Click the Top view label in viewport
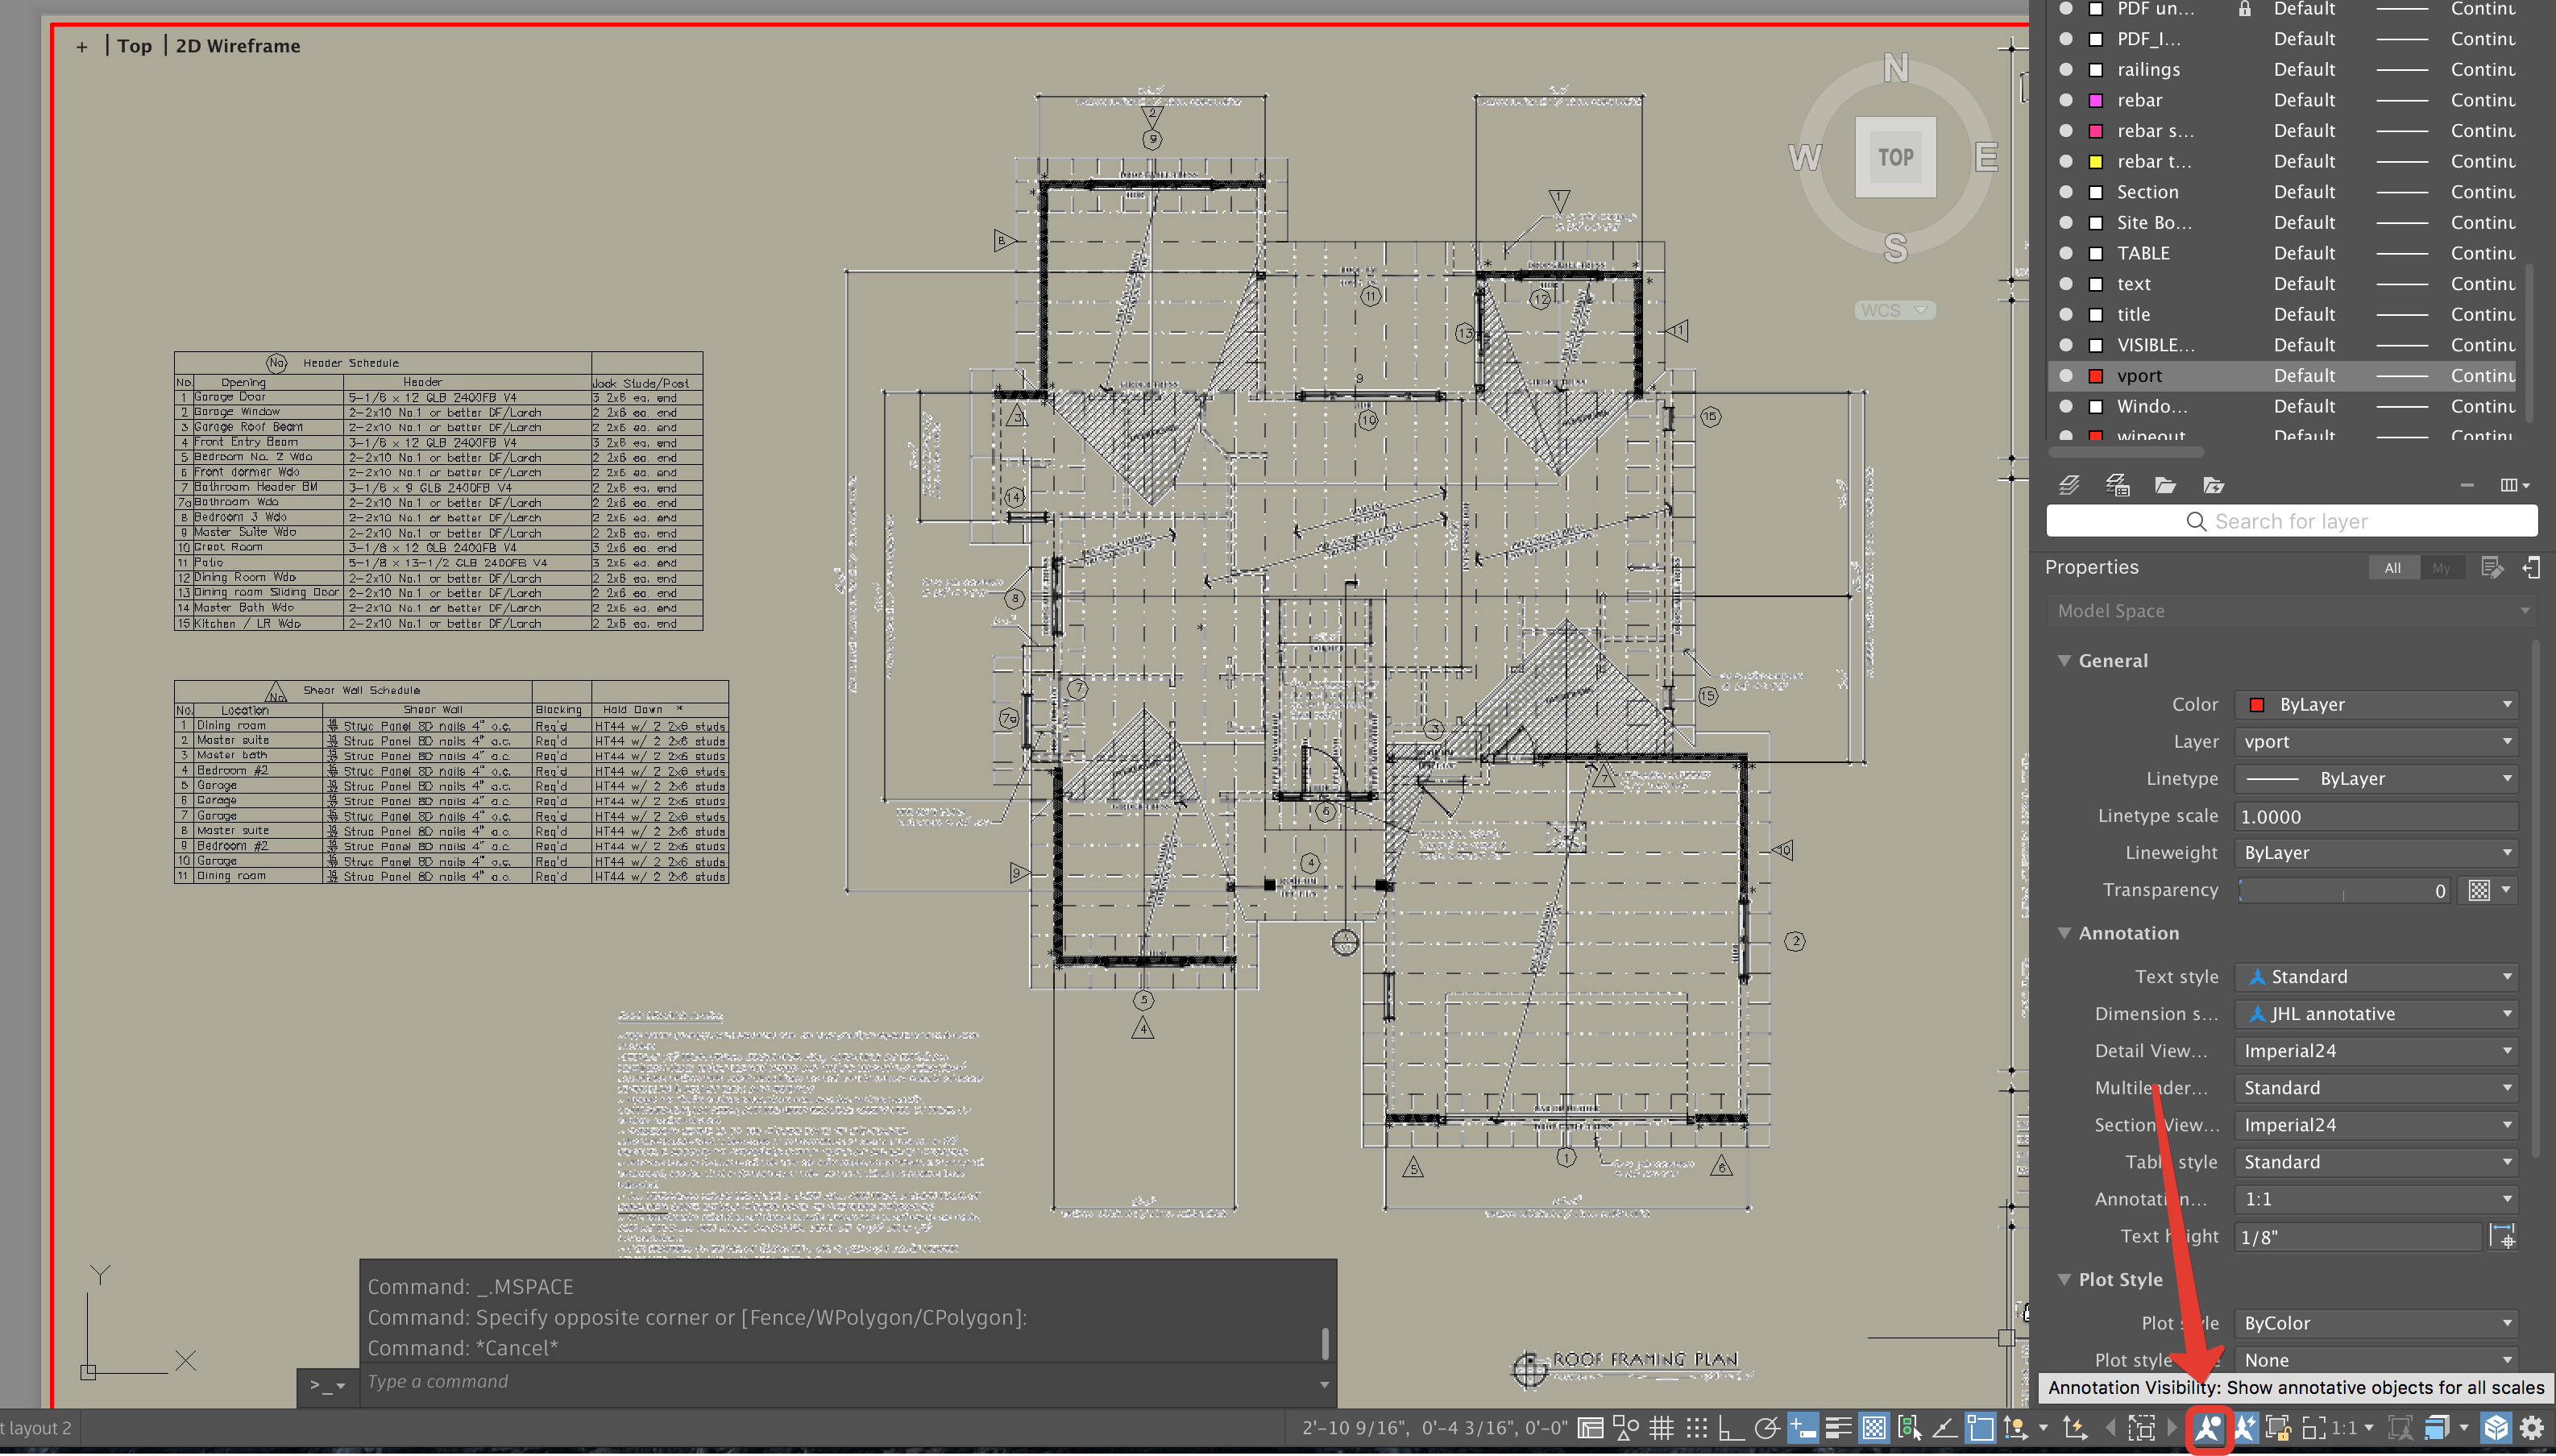 (x=134, y=46)
